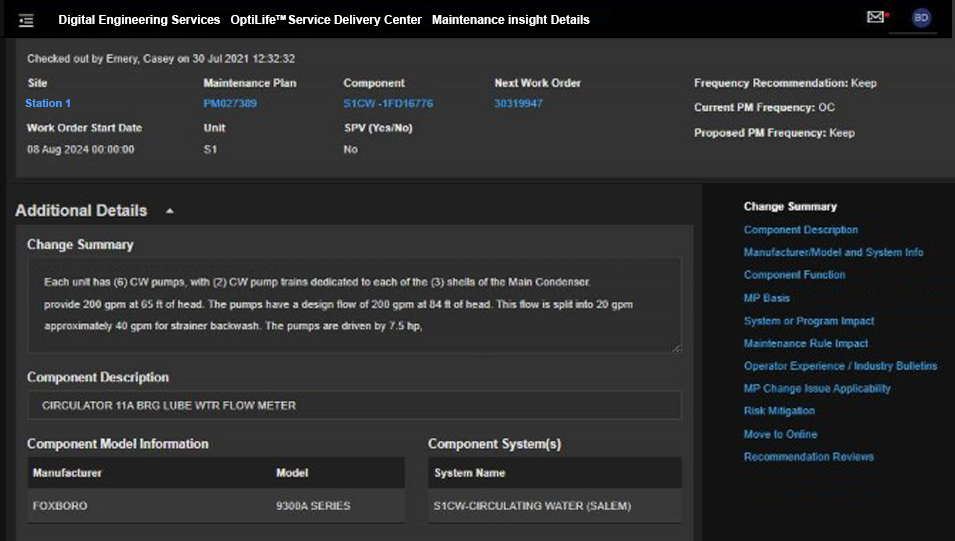This screenshot has width=955, height=541.
Task: Click the Change Summary textarea resize handle
Action: click(676, 348)
